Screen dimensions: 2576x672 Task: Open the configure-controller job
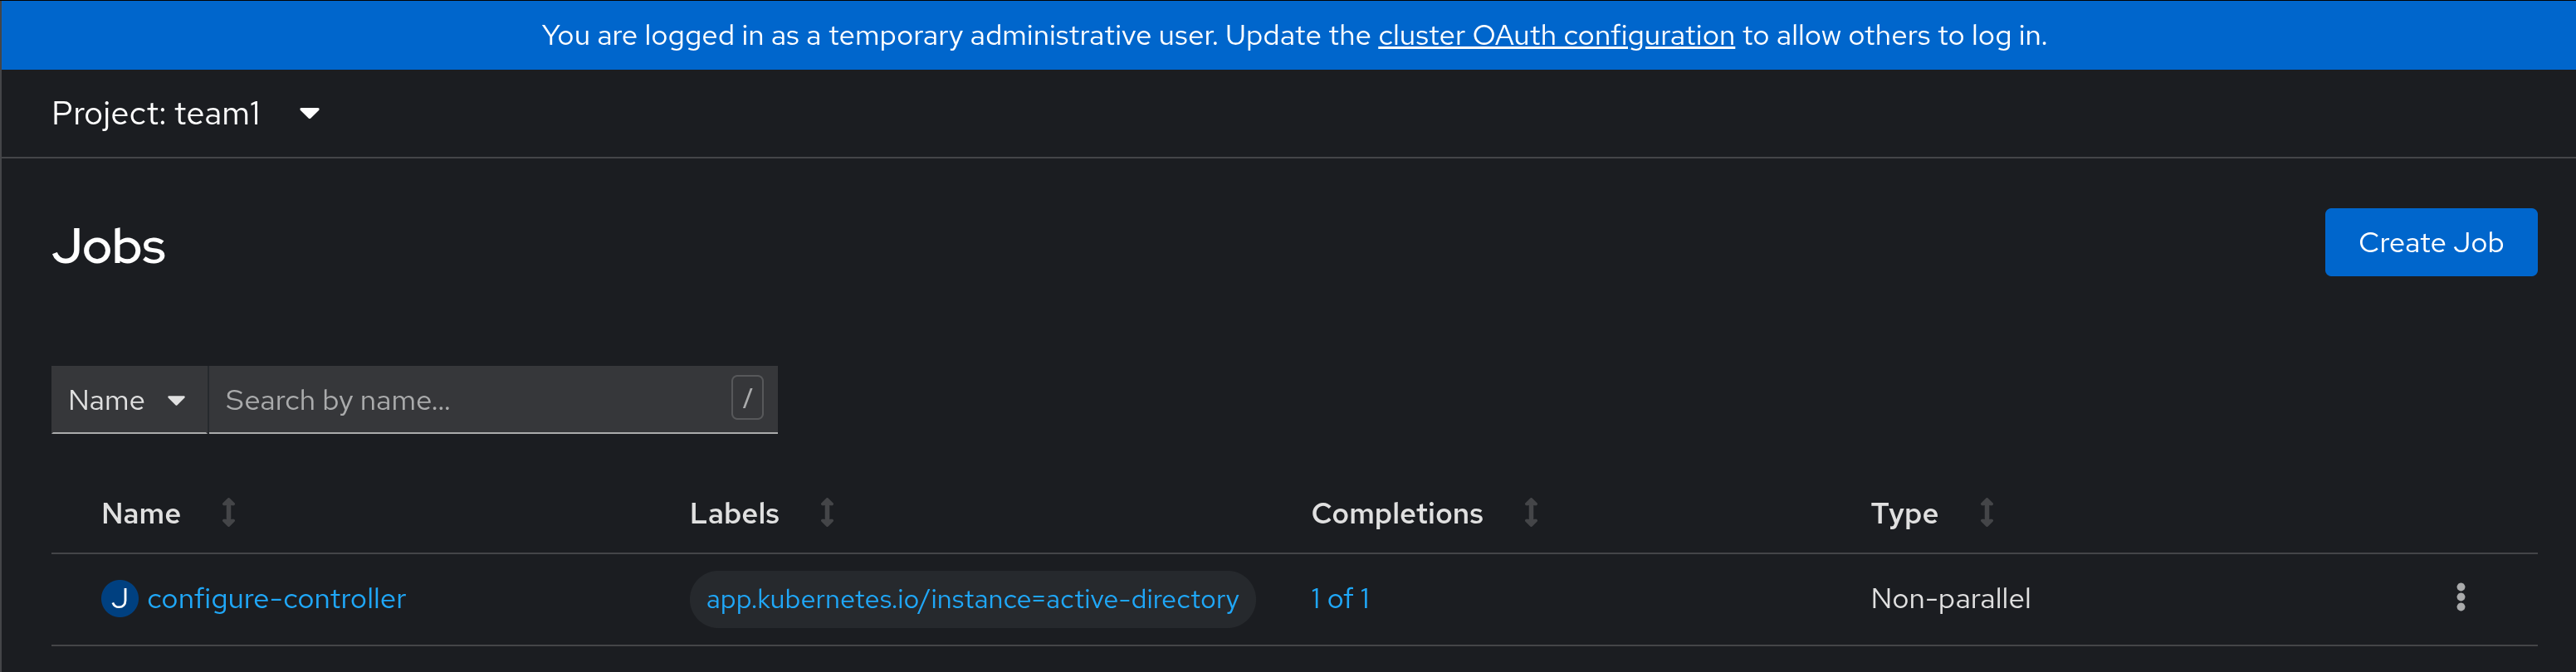point(276,599)
